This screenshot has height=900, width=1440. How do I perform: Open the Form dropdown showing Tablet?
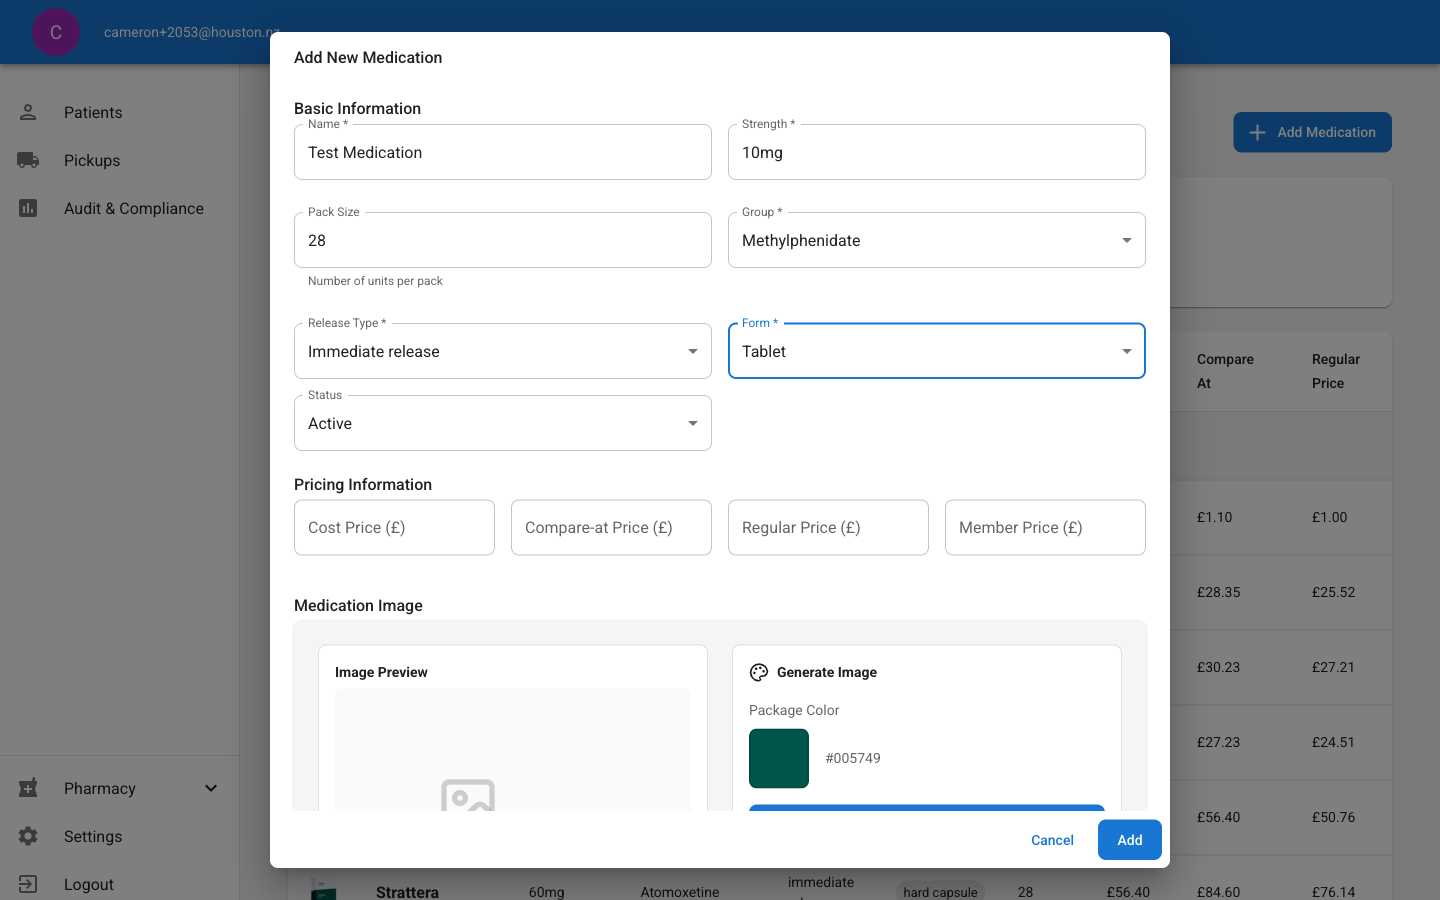937,351
